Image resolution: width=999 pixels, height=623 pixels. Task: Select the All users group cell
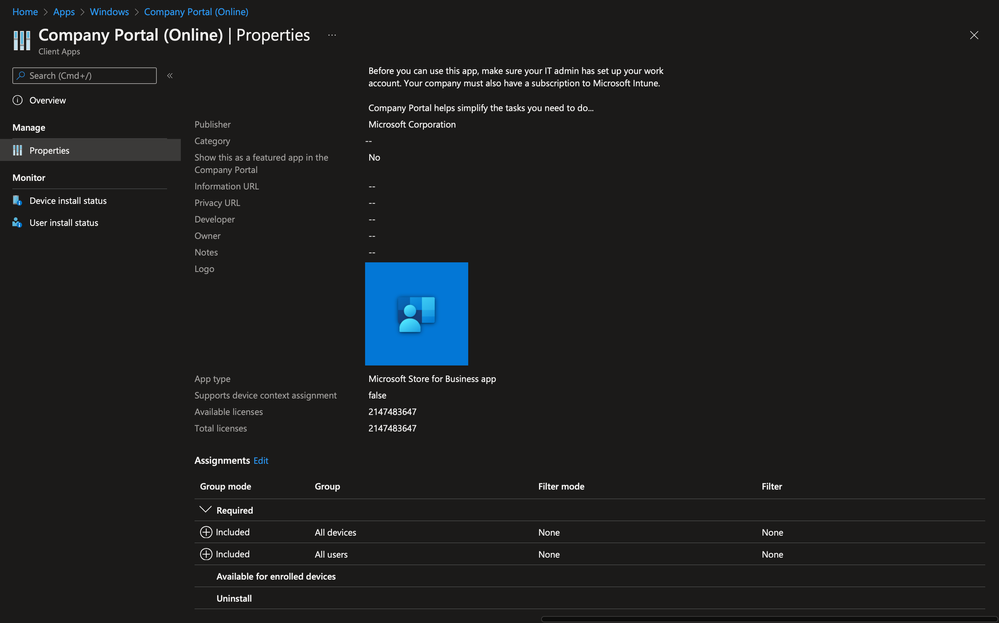pyautogui.click(x=331, y=554)
